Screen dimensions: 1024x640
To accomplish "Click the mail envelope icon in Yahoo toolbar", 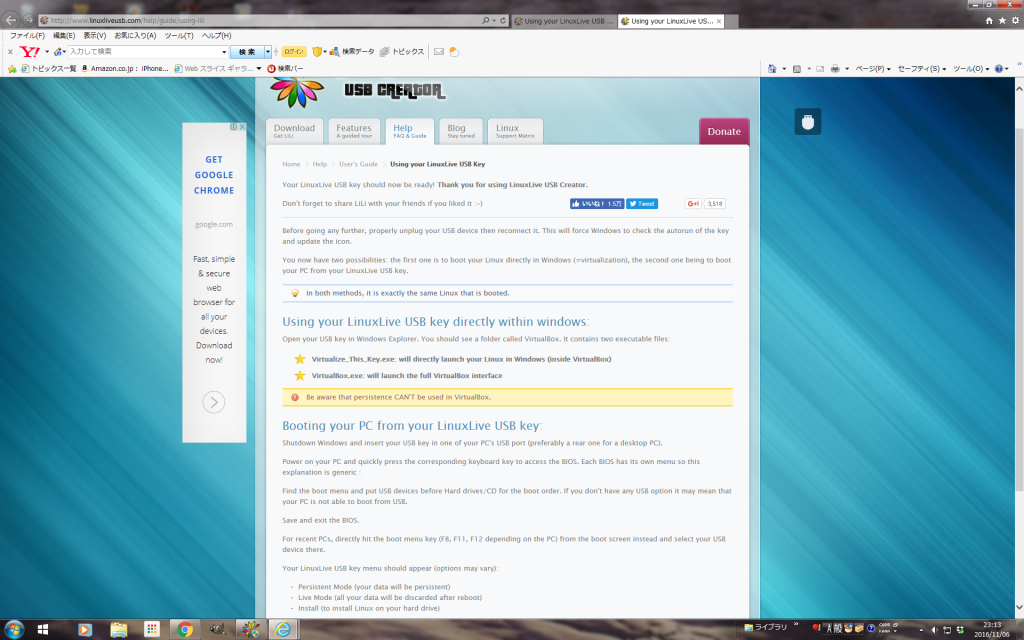I will coord(438,51).
